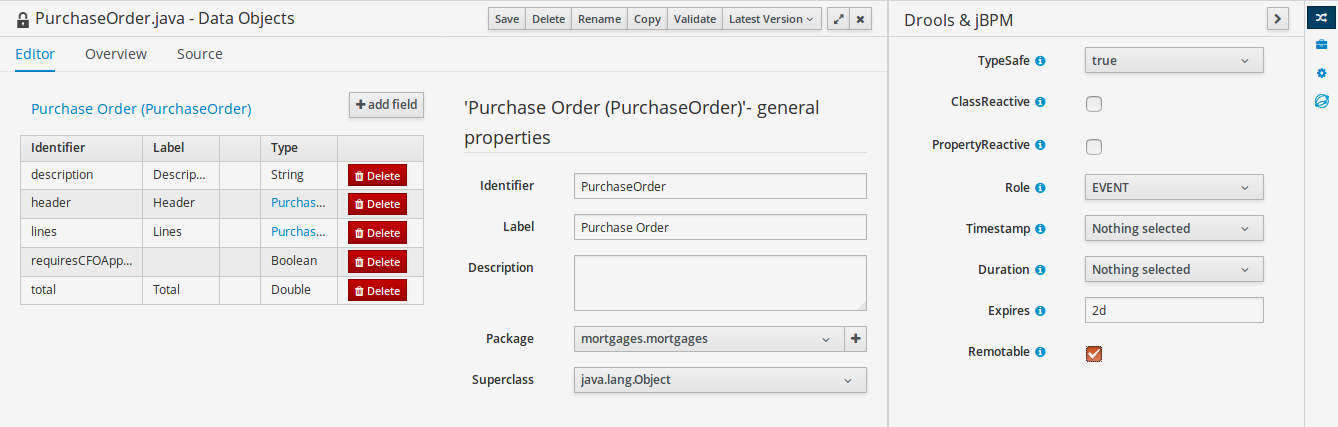The width and height of the screenshot is (1338, 427).
Task: Click the Expires info icon
Action: point(1040,311)
